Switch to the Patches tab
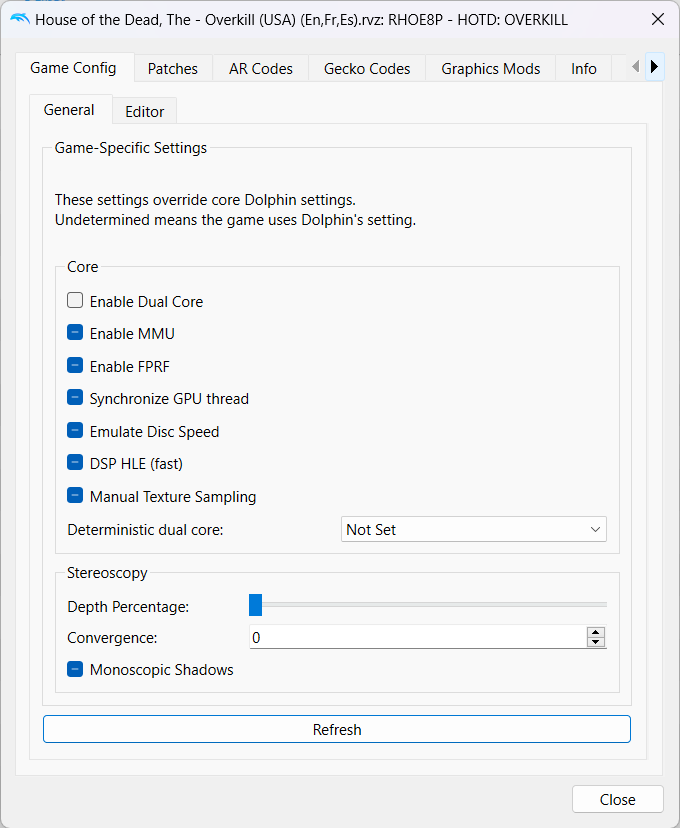680x828 pixels. pyautogui.click(x=173, y=69)
